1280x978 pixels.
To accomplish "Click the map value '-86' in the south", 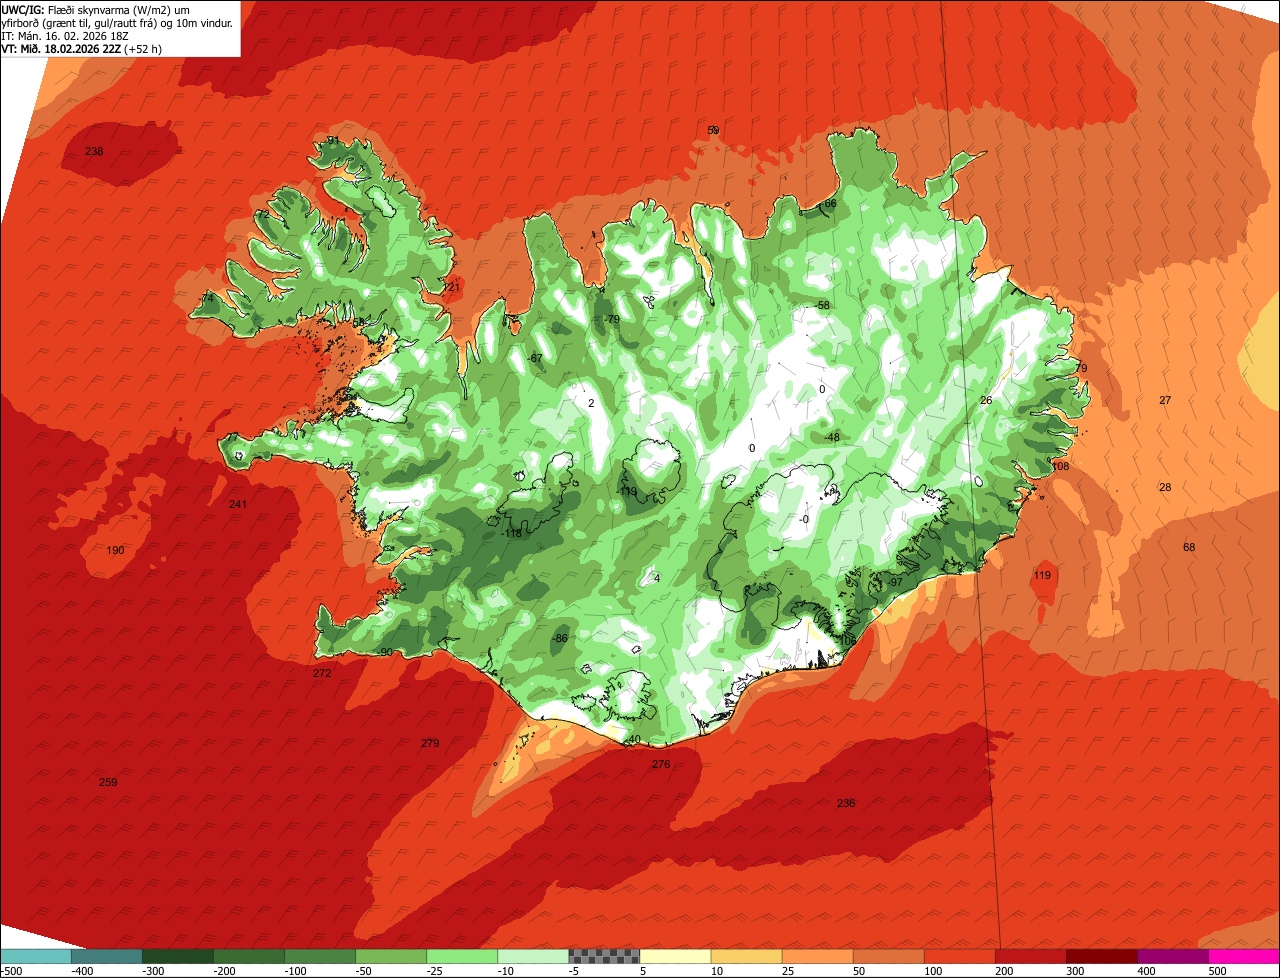I will [560, 638].
